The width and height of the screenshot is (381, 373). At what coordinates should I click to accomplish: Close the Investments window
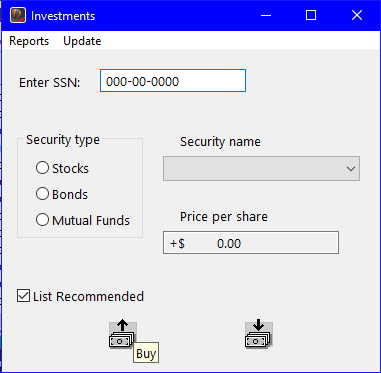pyautogui.click(x=357, y=16)
